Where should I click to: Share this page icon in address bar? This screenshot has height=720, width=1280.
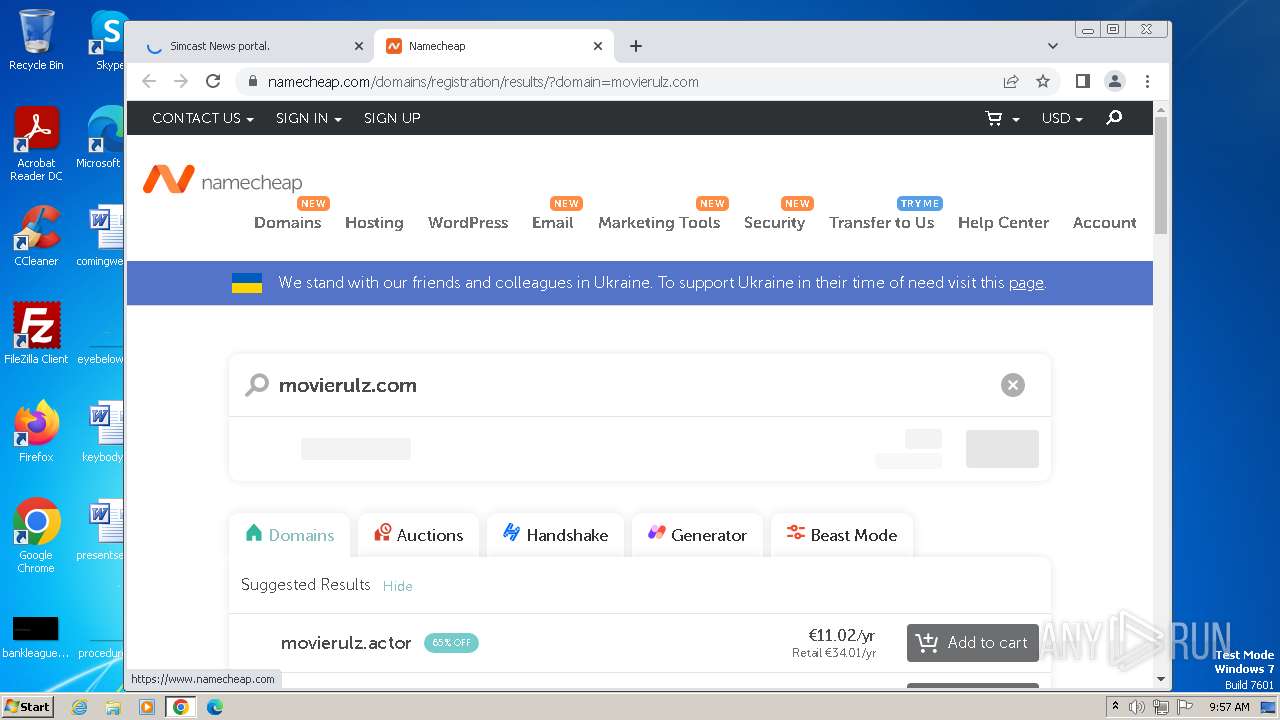pyautogui.click(x=1011, y=81)
